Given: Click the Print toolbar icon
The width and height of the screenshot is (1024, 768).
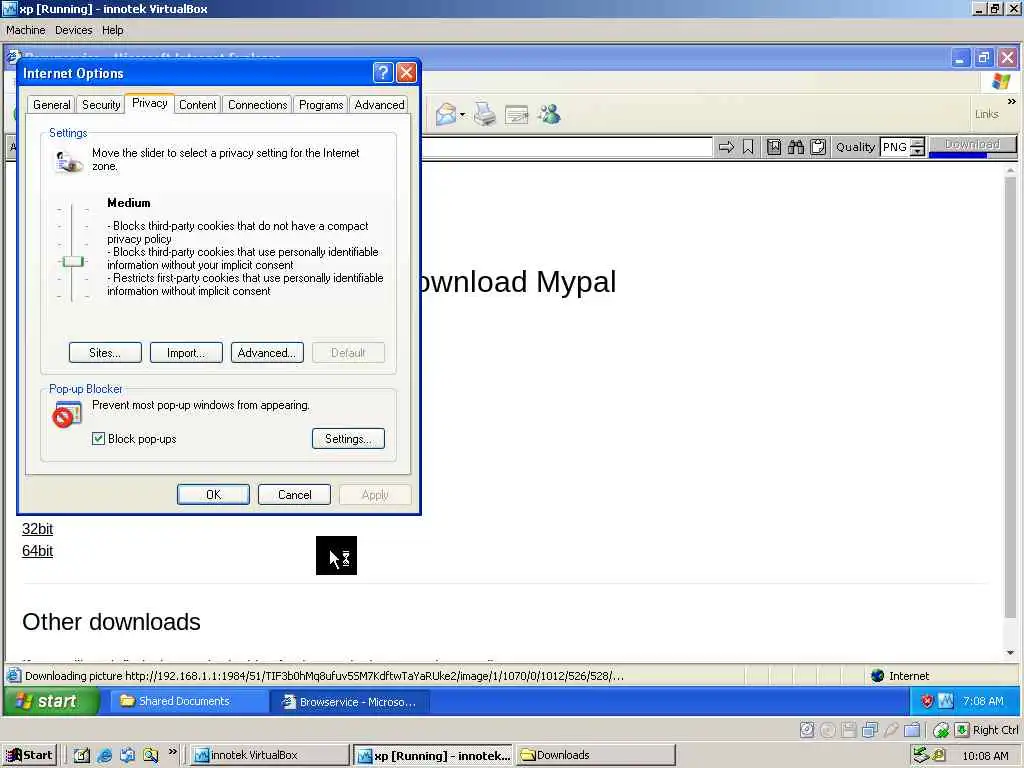Looking at the screenshot, I should click(x=484, y=114).
